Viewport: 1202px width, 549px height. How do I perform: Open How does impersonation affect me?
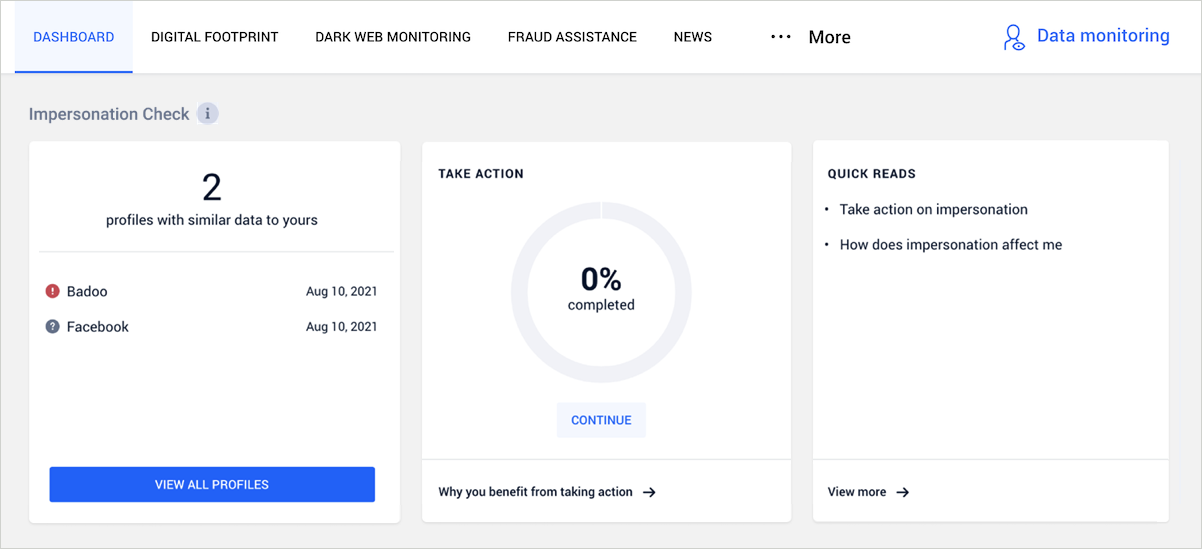point(951,244)
